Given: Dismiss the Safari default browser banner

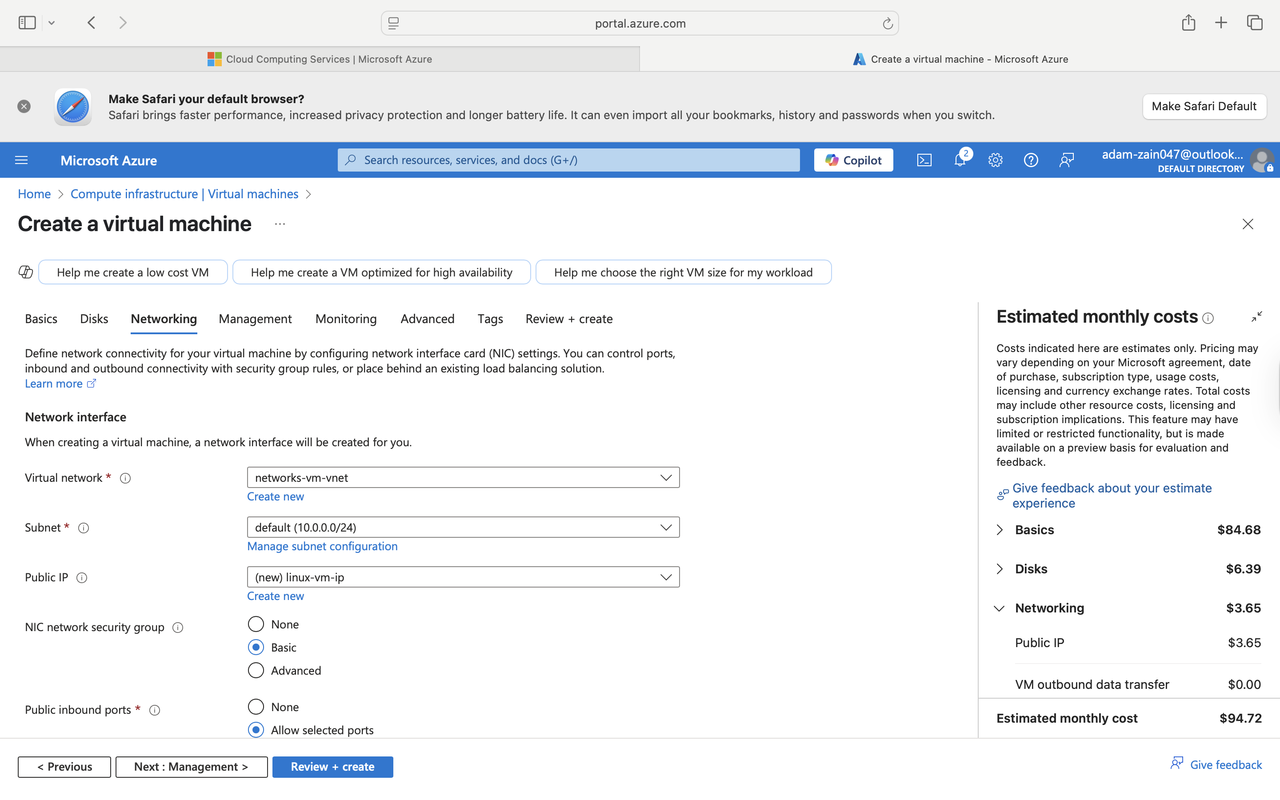Looking at the screenshot, I should (x=24, y=106).
